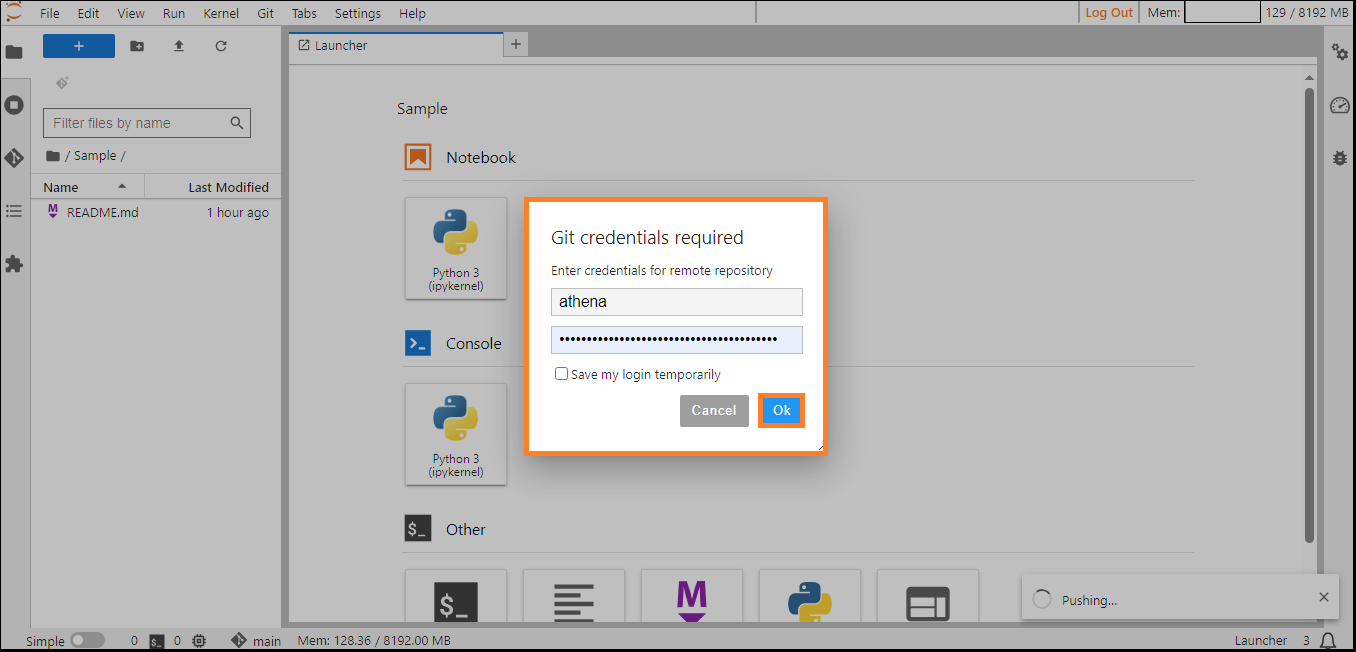Create a new Markdown File tile
Screen dimensions: 1356x652
click(x=692, y=597)
